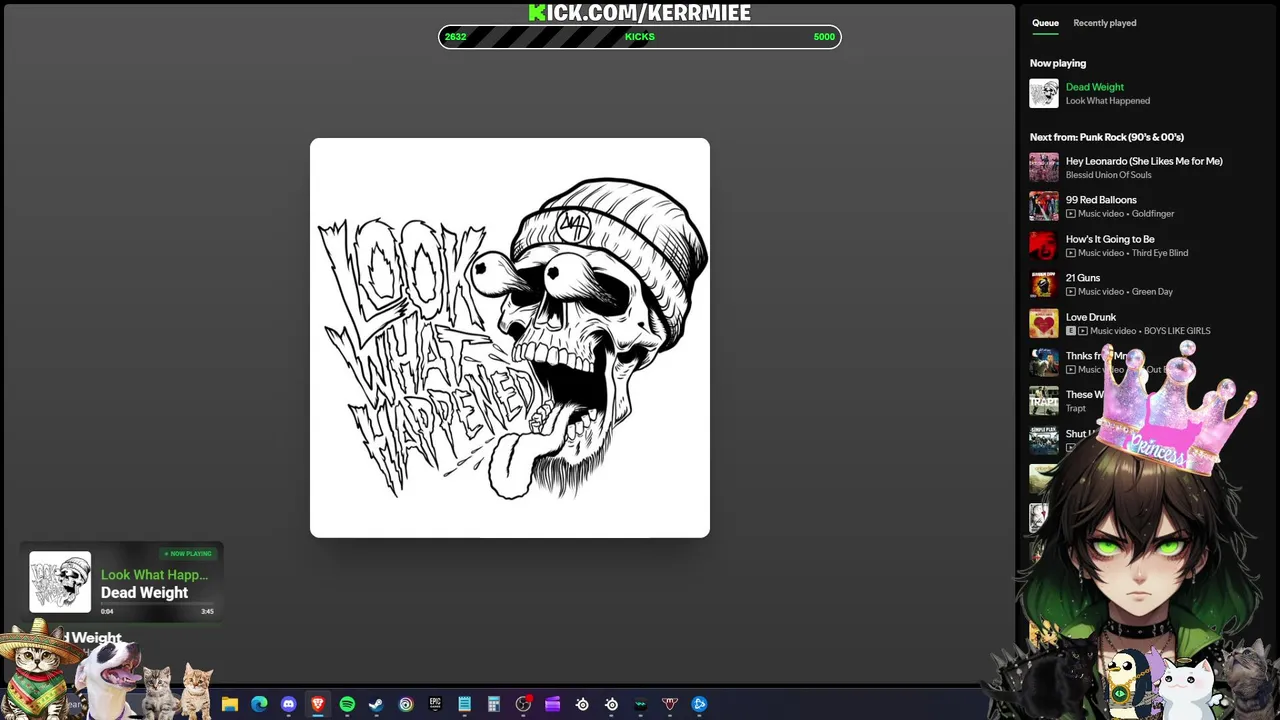
Task: Play 21 Guns from the queue
Action: pyautogui.click(x=1083, y=278)
